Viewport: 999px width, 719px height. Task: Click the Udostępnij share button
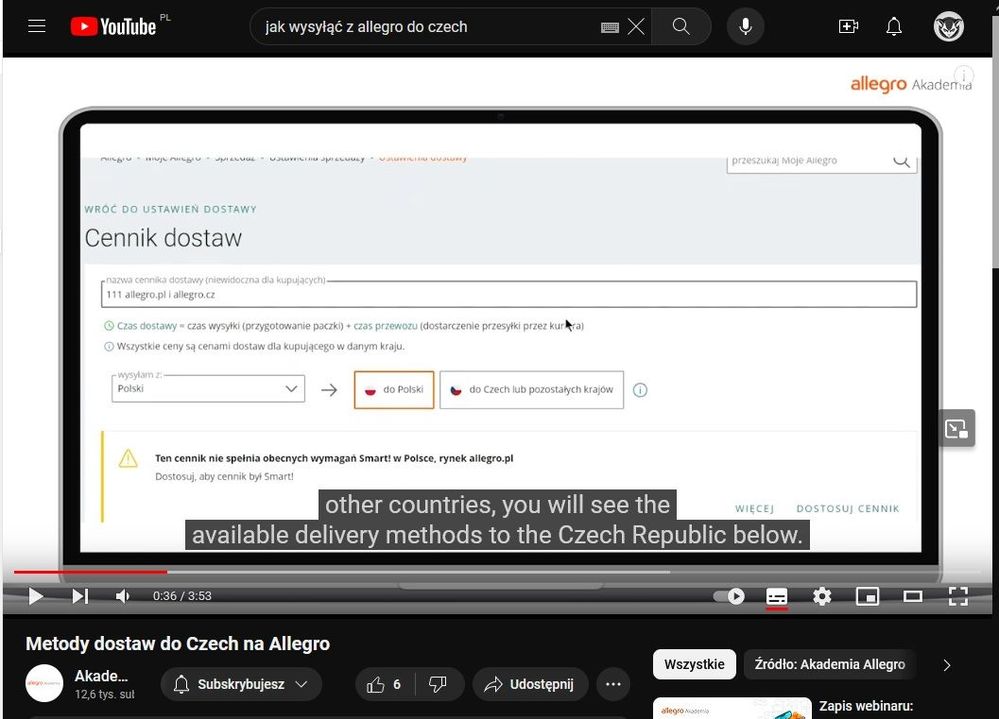tap(529, 684)
